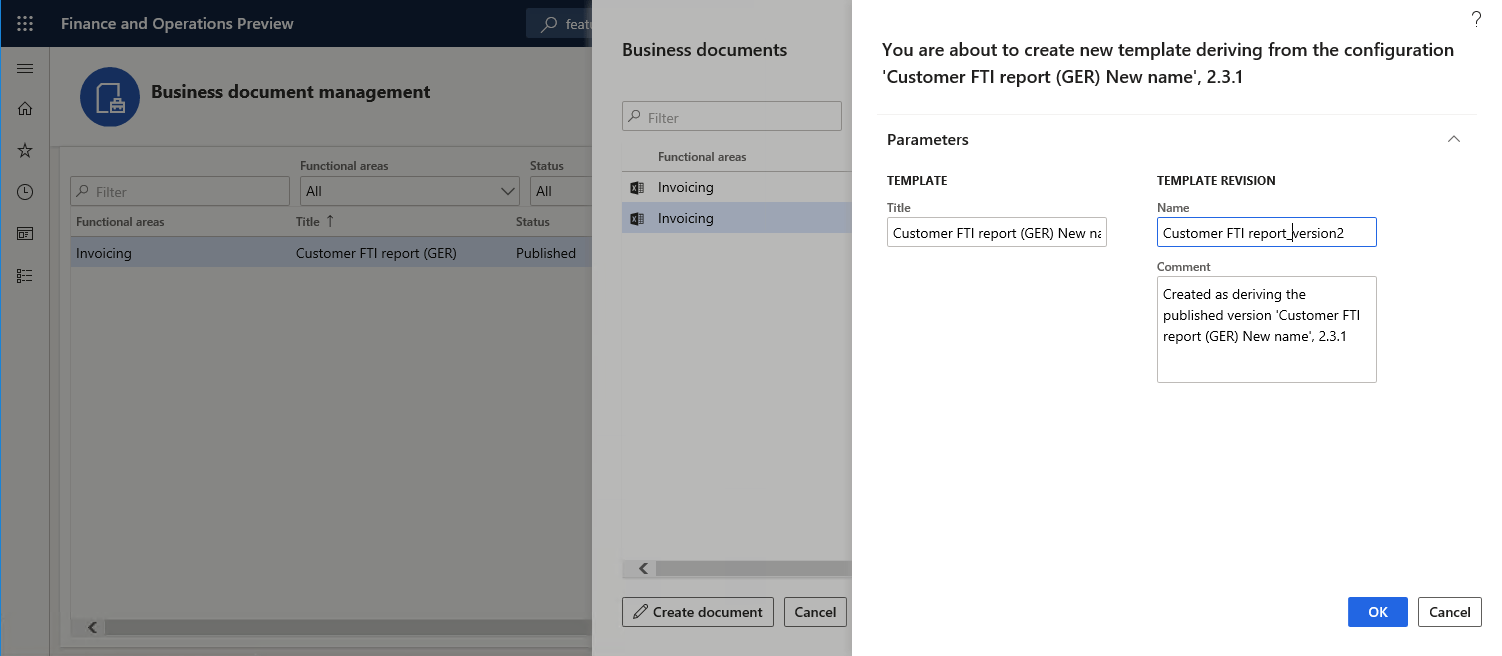Click the Excel icon beside the highlighted Invoicing
The height and width of the screenshot is (656, 1502).
coord(638,218)
